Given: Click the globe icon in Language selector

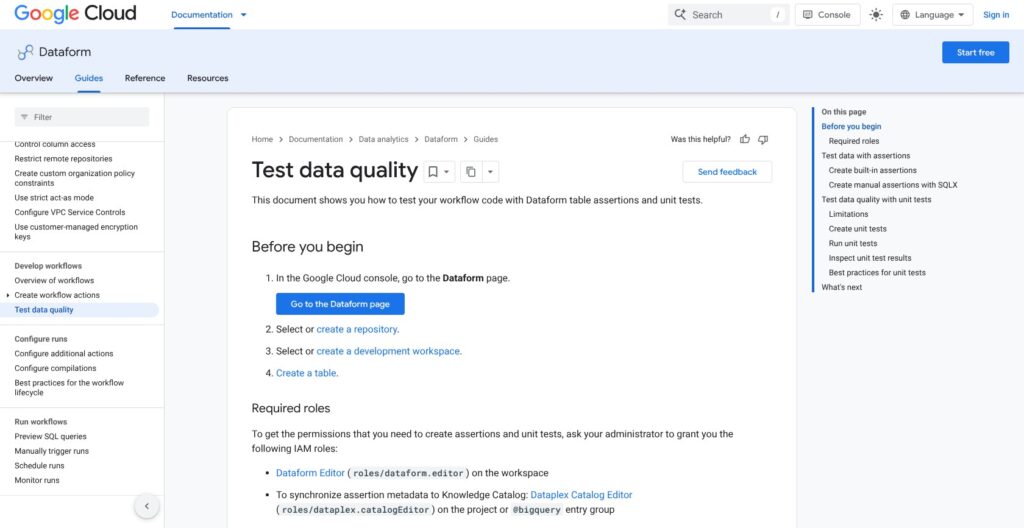Looking at the screenshot, I should point(904,14).
